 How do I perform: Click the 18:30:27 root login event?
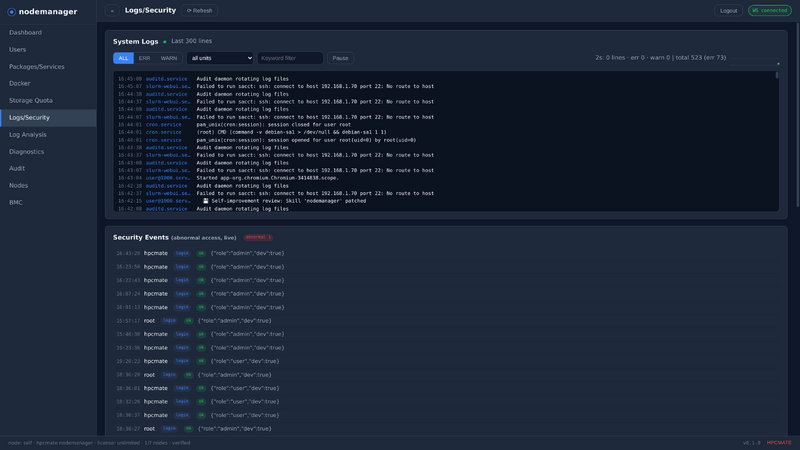point(446,429)
